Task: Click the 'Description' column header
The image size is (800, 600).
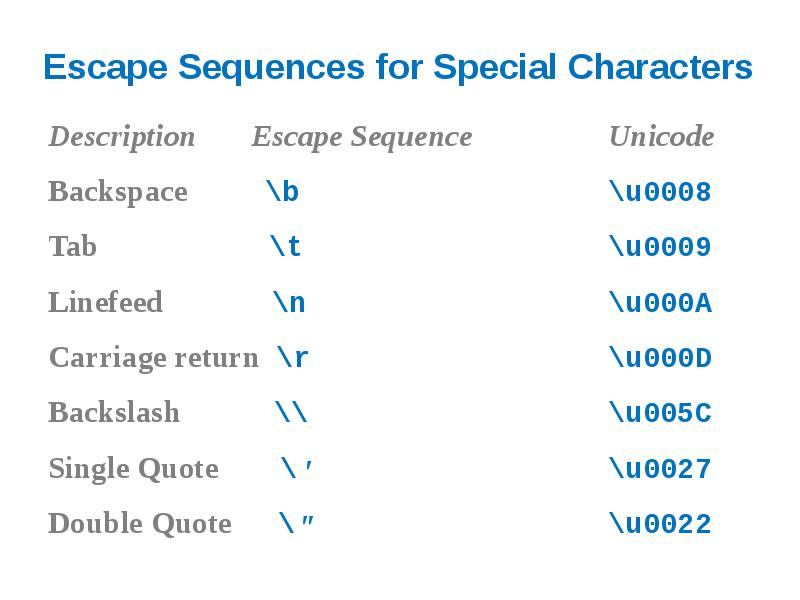Action: point(122,136)
